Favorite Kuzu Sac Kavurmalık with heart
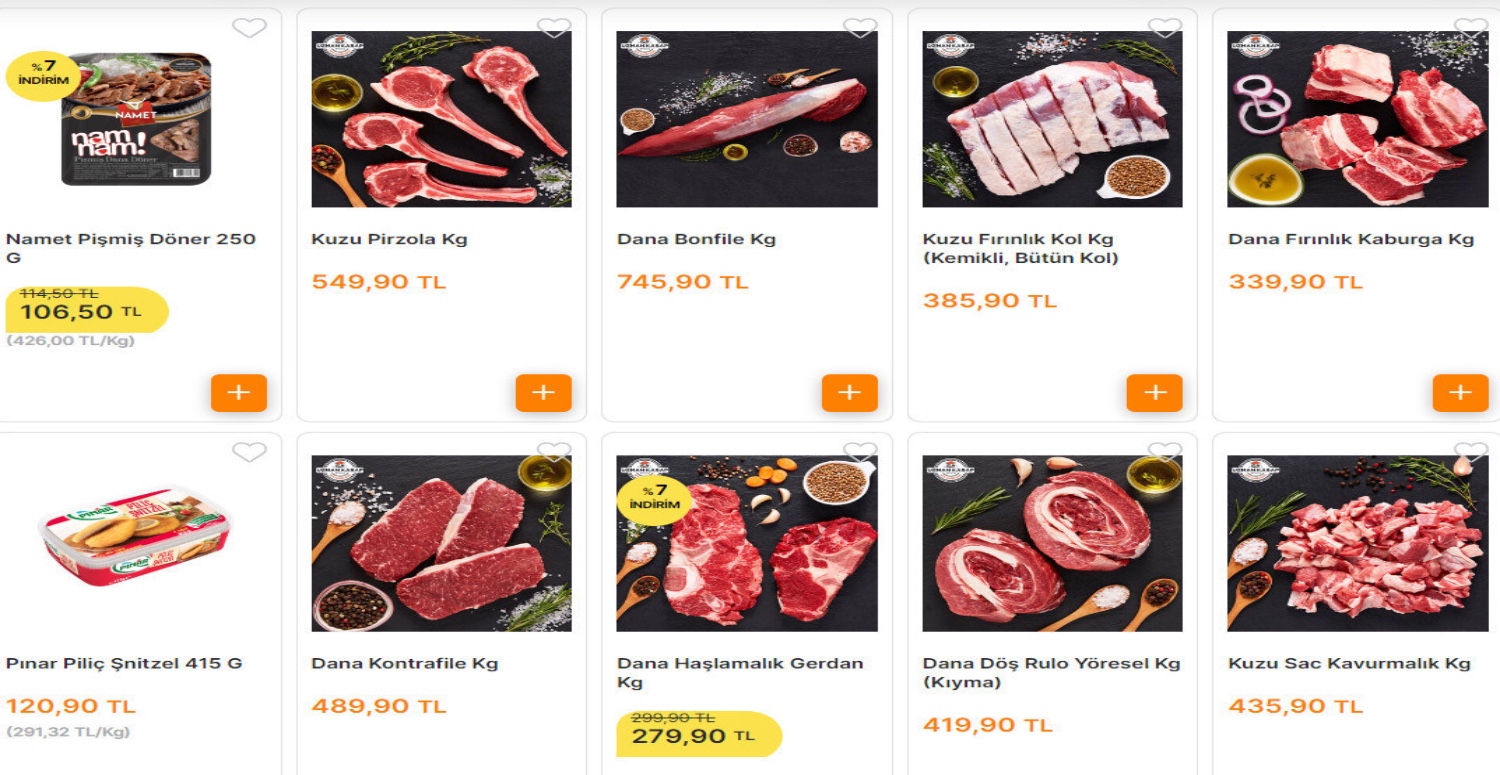This screenshot has height=775, width=1500. [x=1471, y=453]
